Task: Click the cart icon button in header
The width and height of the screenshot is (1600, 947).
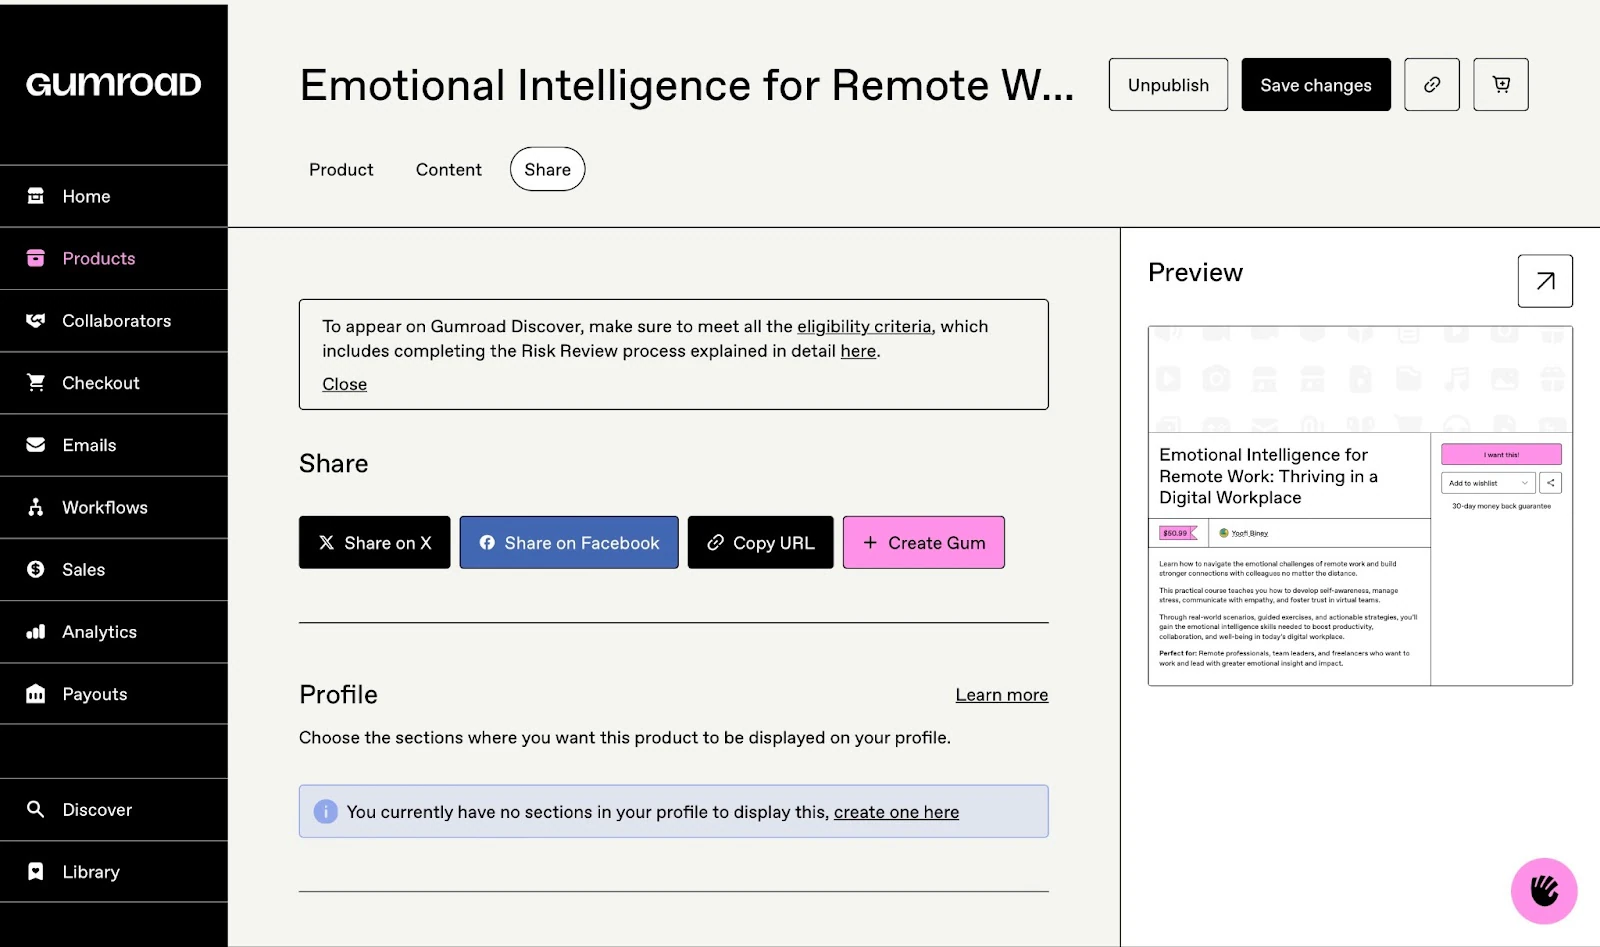Action: tap(1501, 85)
